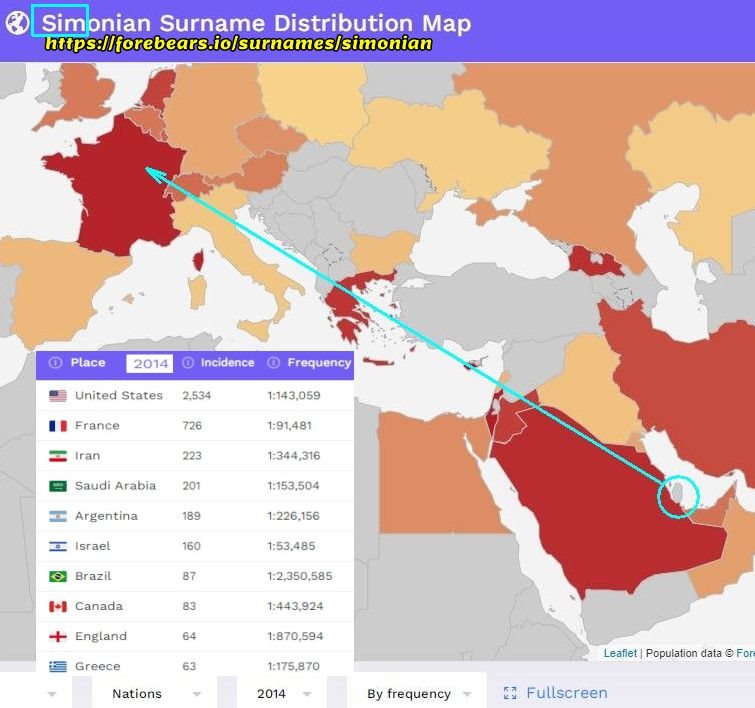This screenshot has height=708, width=755.
Task: Click the Israel flag icon
Action: pyautogui.click(x=58, y=546)
